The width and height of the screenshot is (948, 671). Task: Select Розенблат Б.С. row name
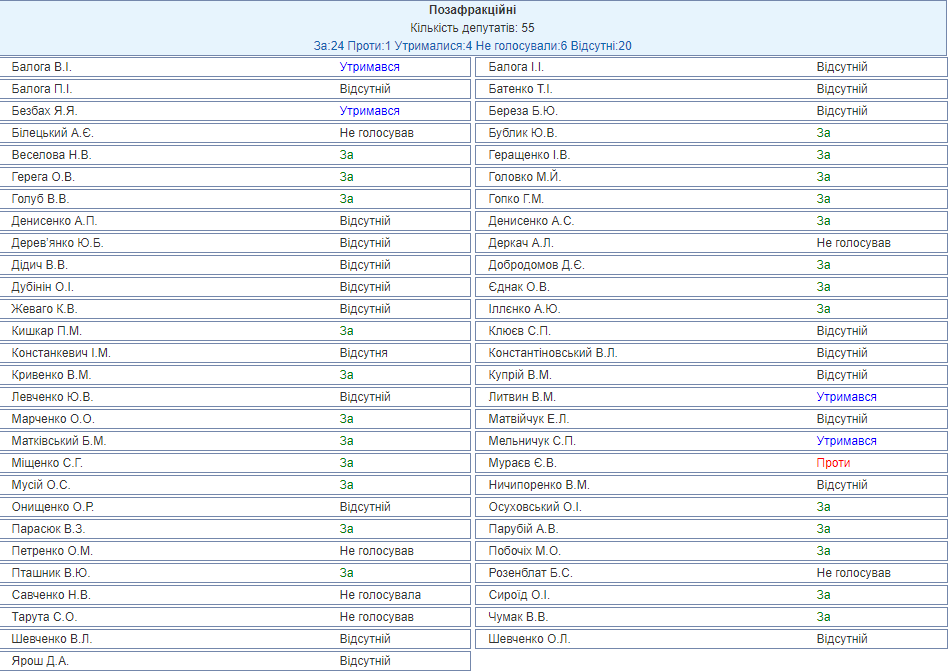tap(530, 573)
